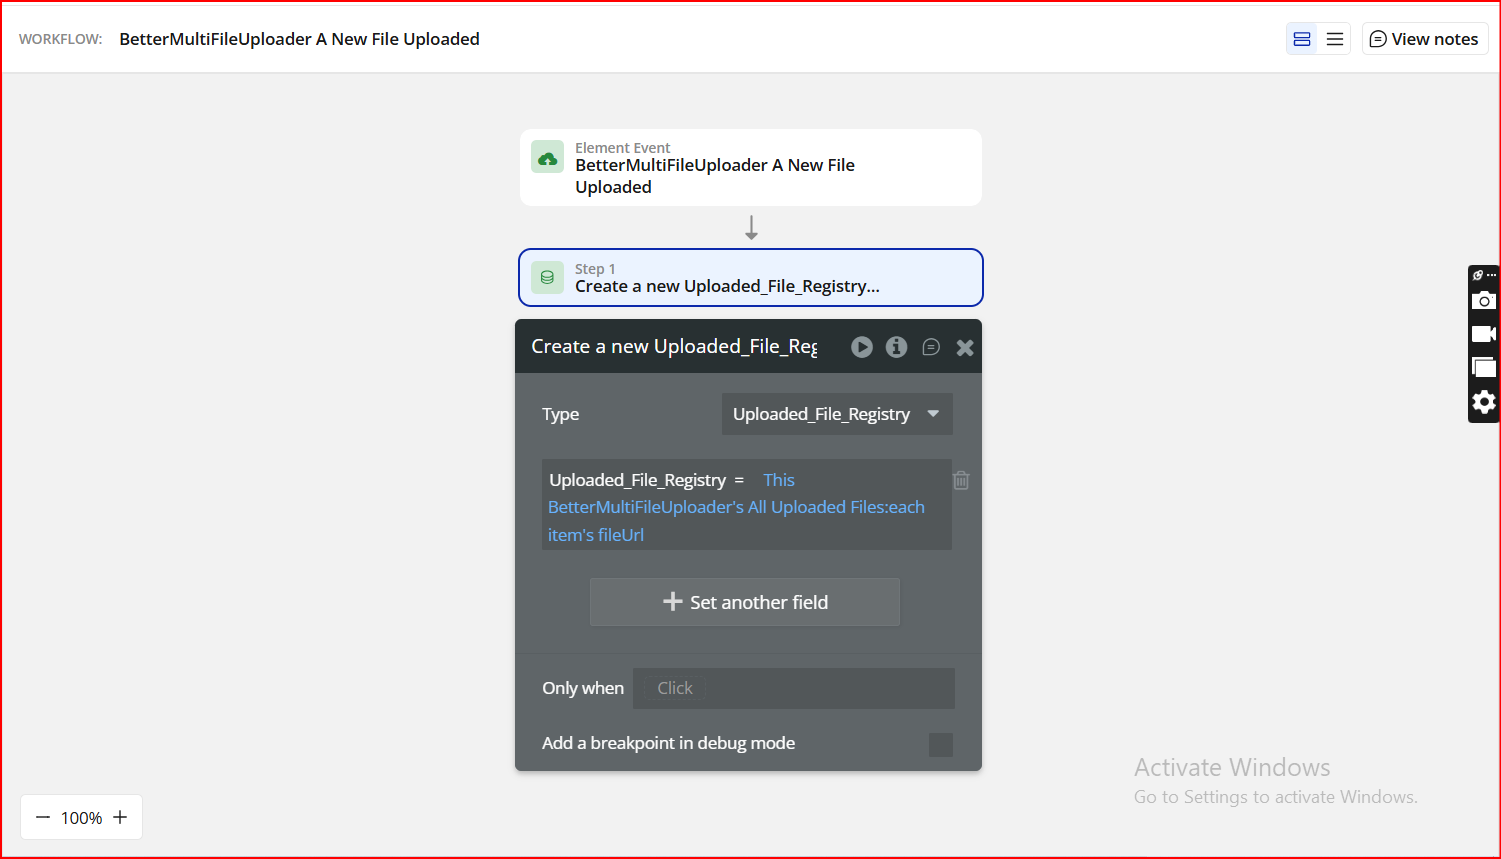
Task: Open the gear settings icon in side toolbar
Action: click(x=1484, y=402)
